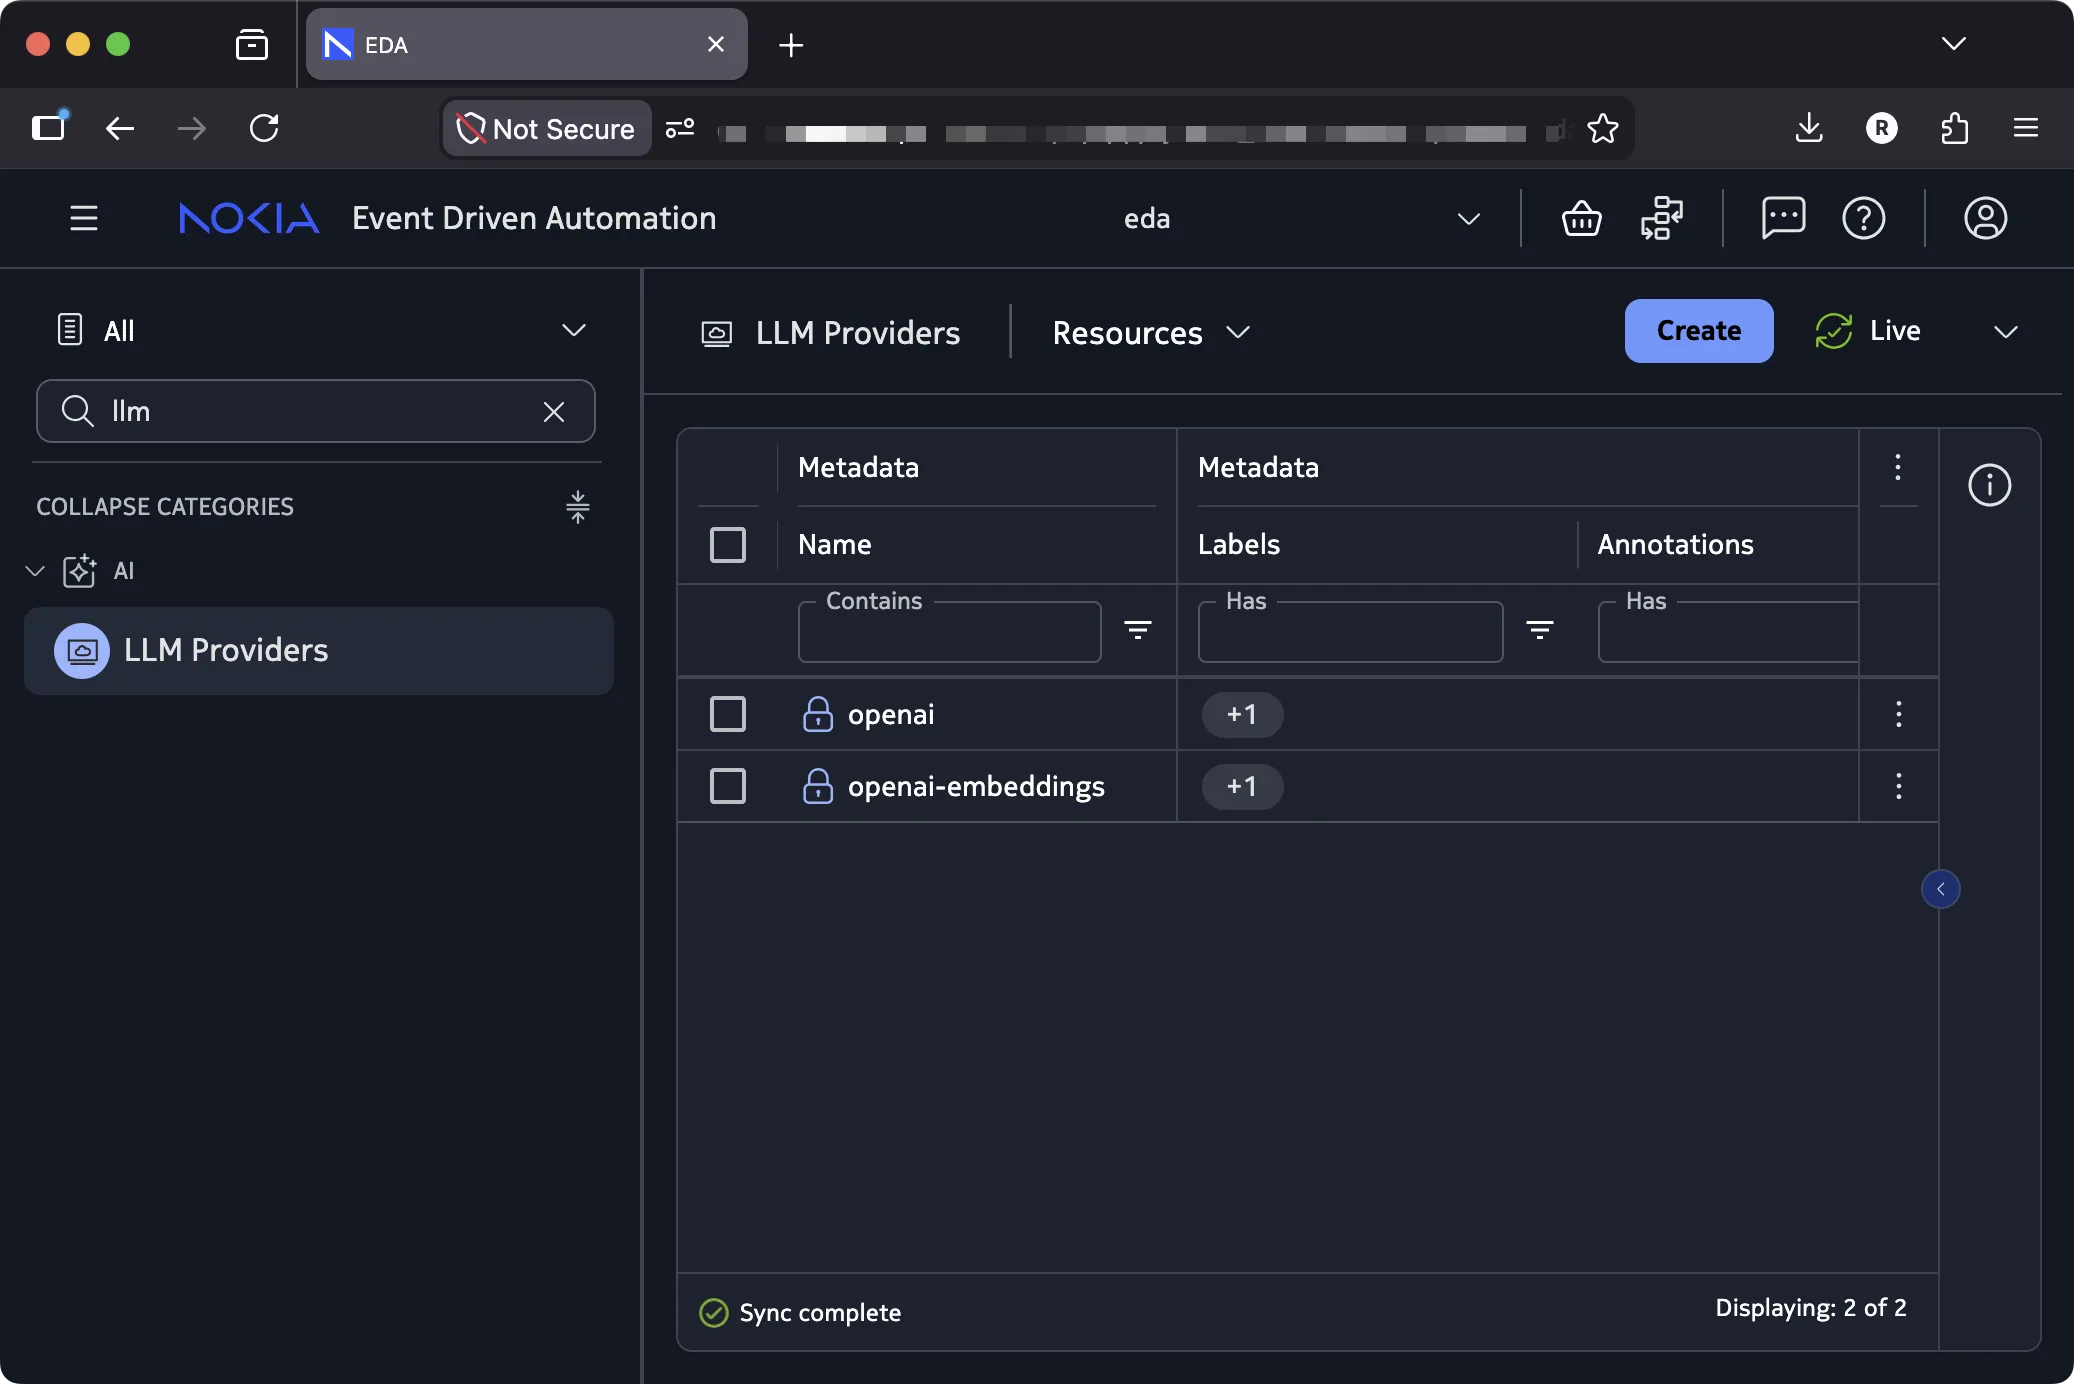Open browser profile R avatar
The width and height of the screenshot is (2074, 1384).
(x=1881, y=128)
